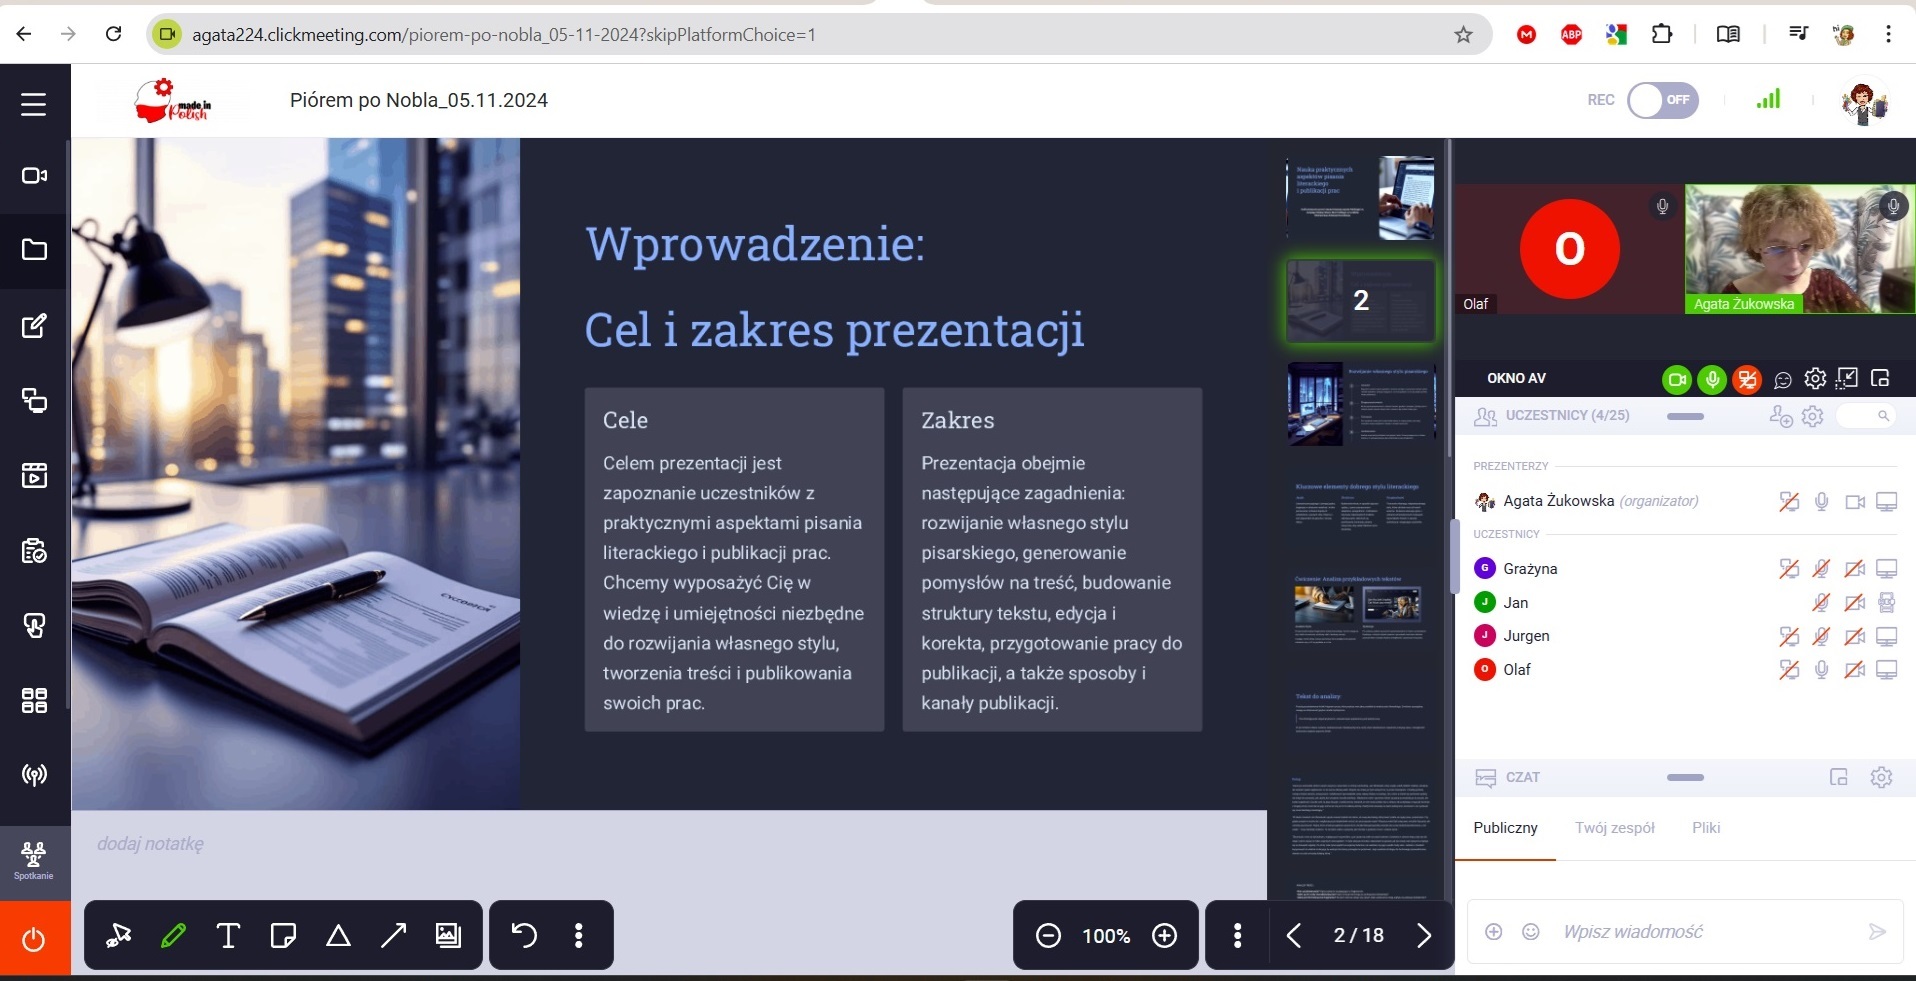Collapse participants panel using handle bar

pyautogui.click(x=1685, y=416)
